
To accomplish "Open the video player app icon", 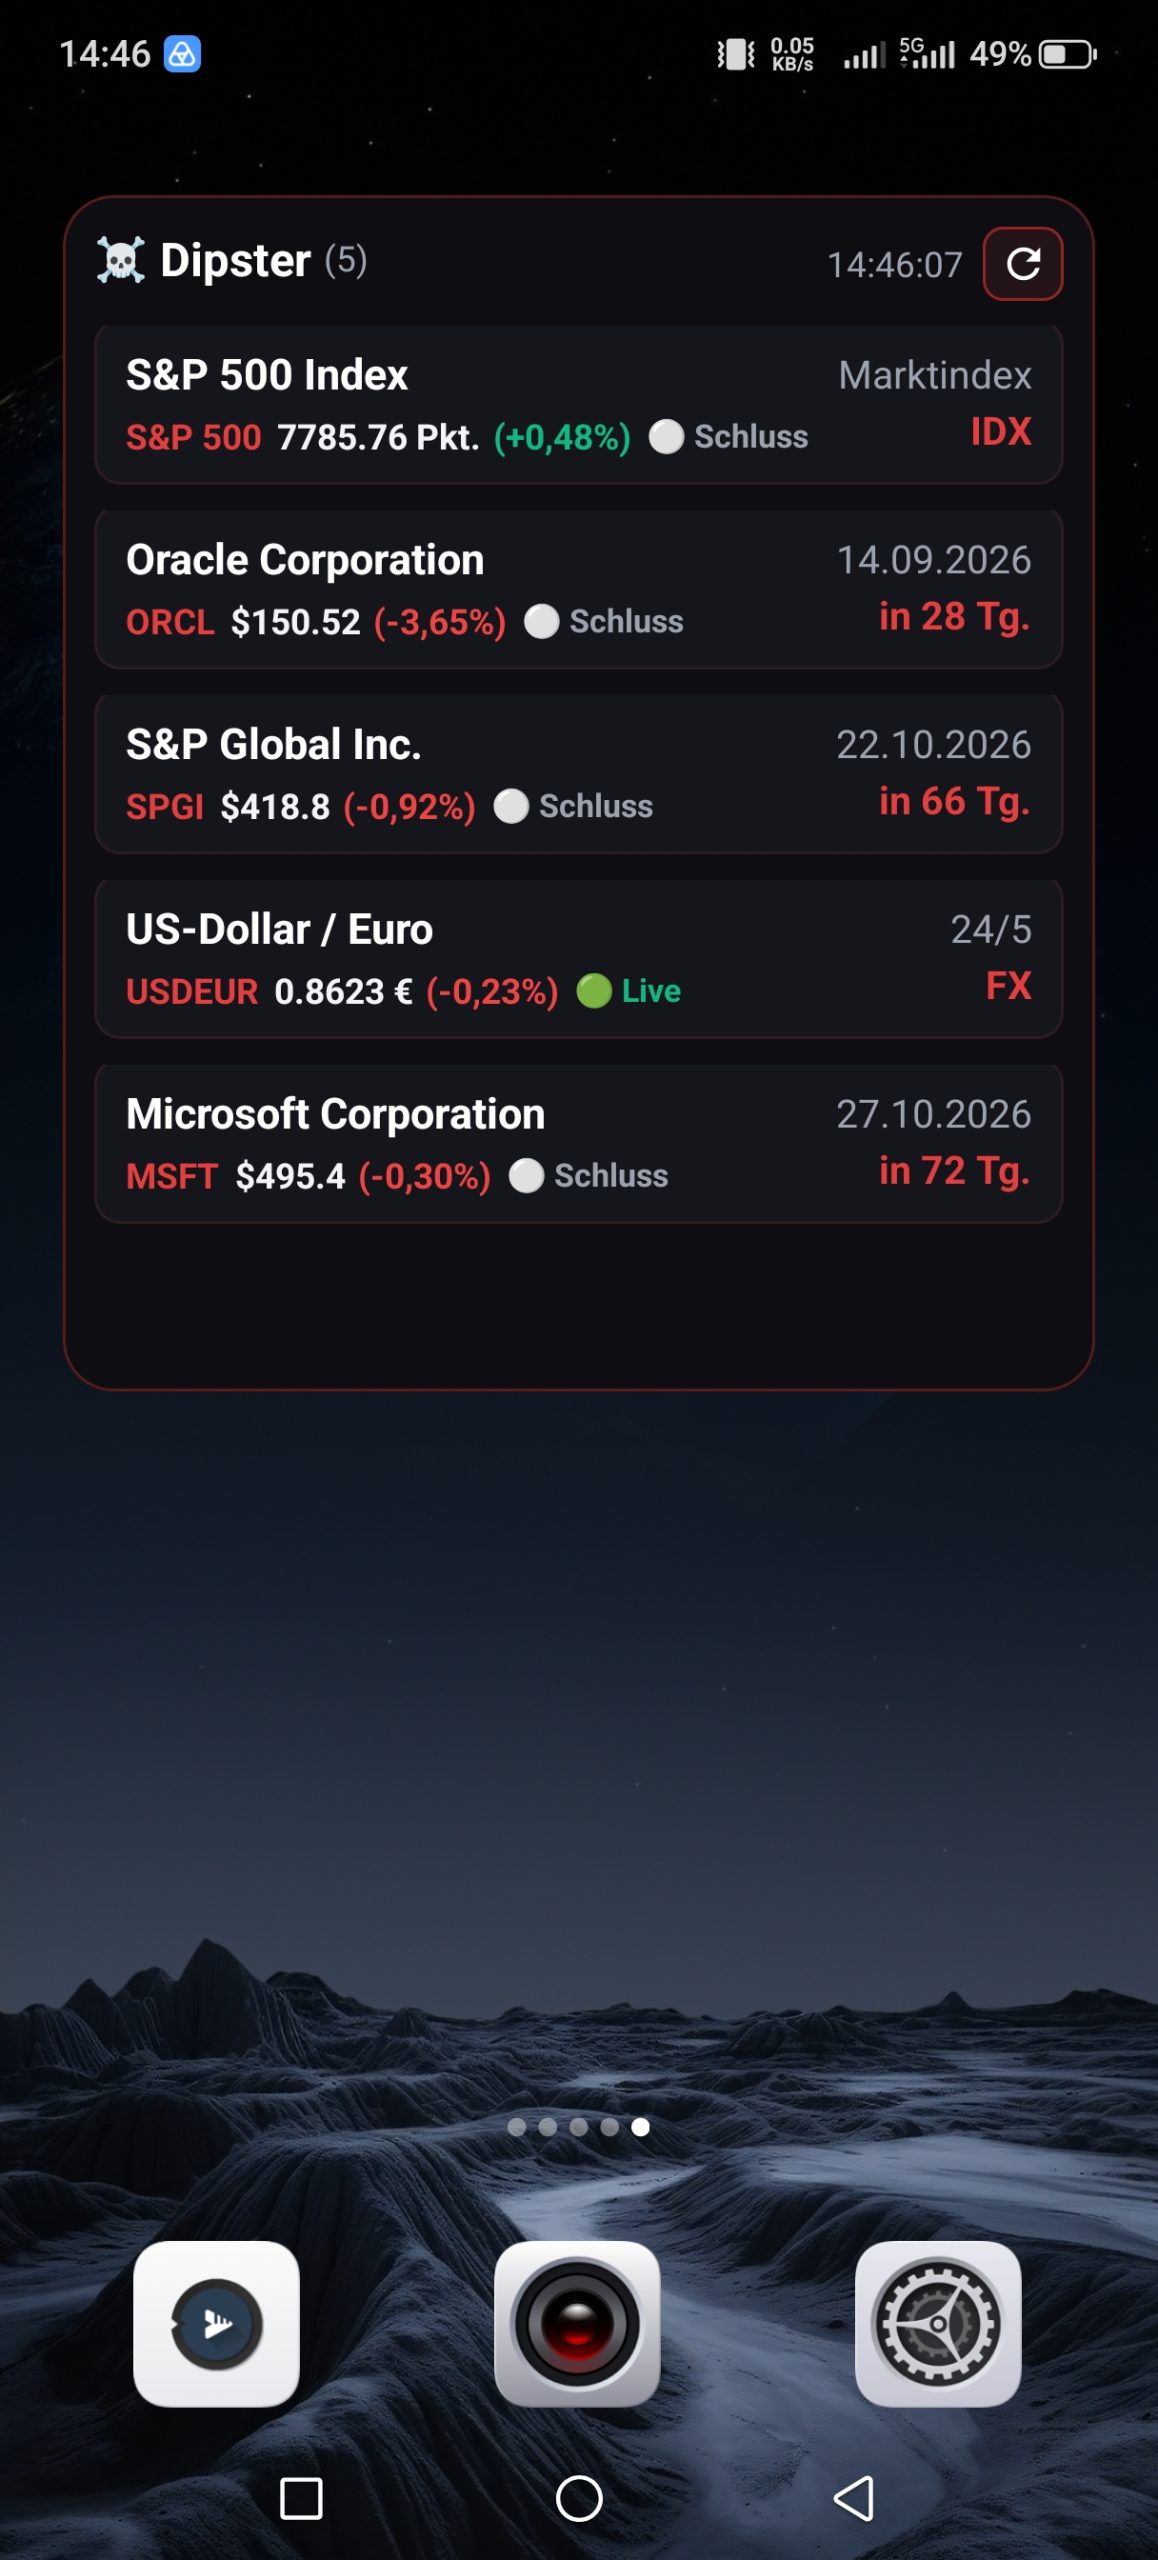I will (216, 2323).
